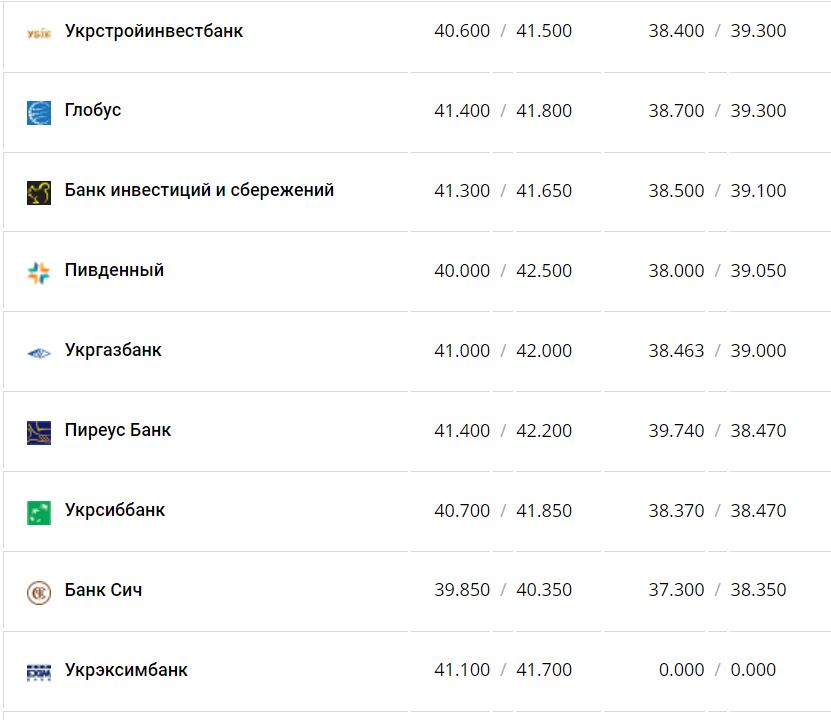Viewport: 831px width, 720px height.
Task: Open the Глобус bank details
Action: [94, 110]
